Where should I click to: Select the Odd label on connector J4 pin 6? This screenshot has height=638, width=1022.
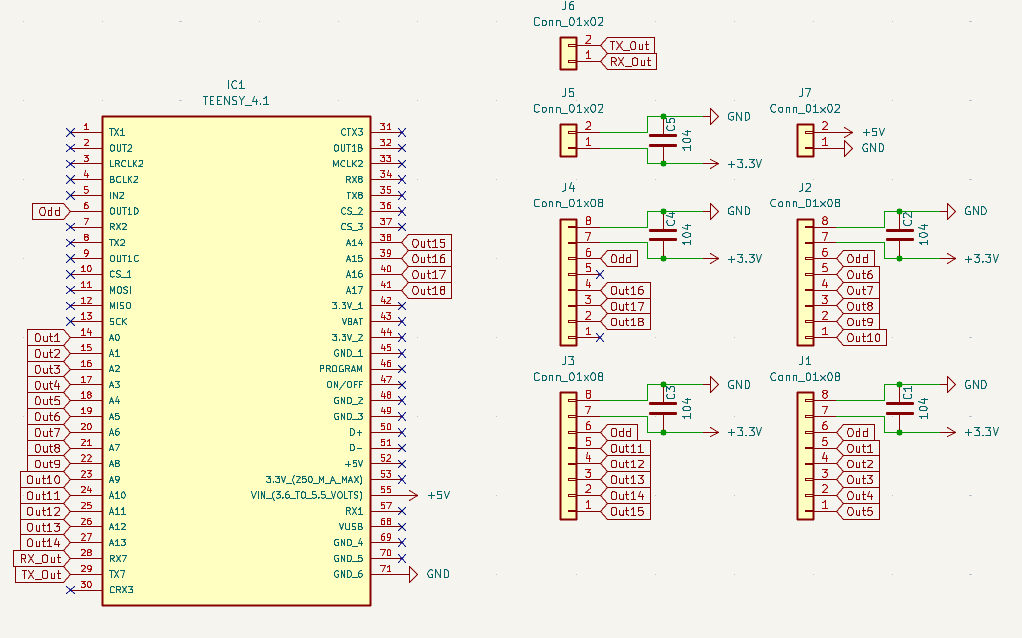[x=619, y=259]
